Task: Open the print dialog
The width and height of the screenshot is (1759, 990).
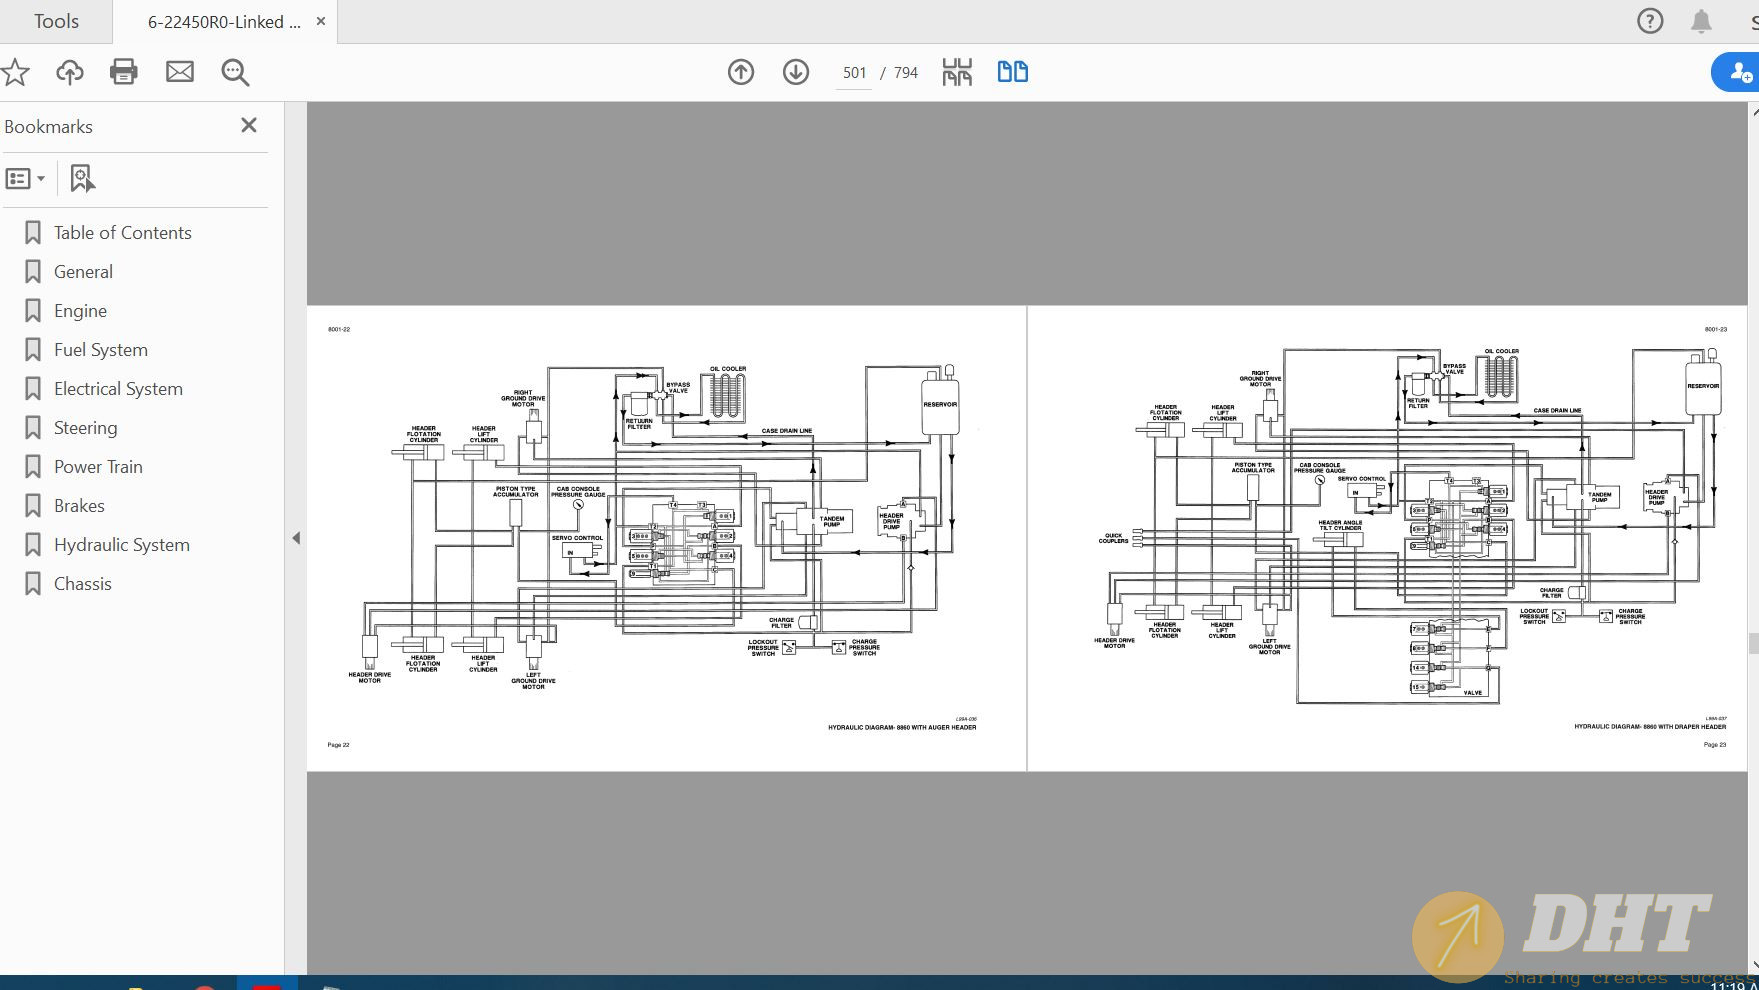Action: tap(124, 71)
